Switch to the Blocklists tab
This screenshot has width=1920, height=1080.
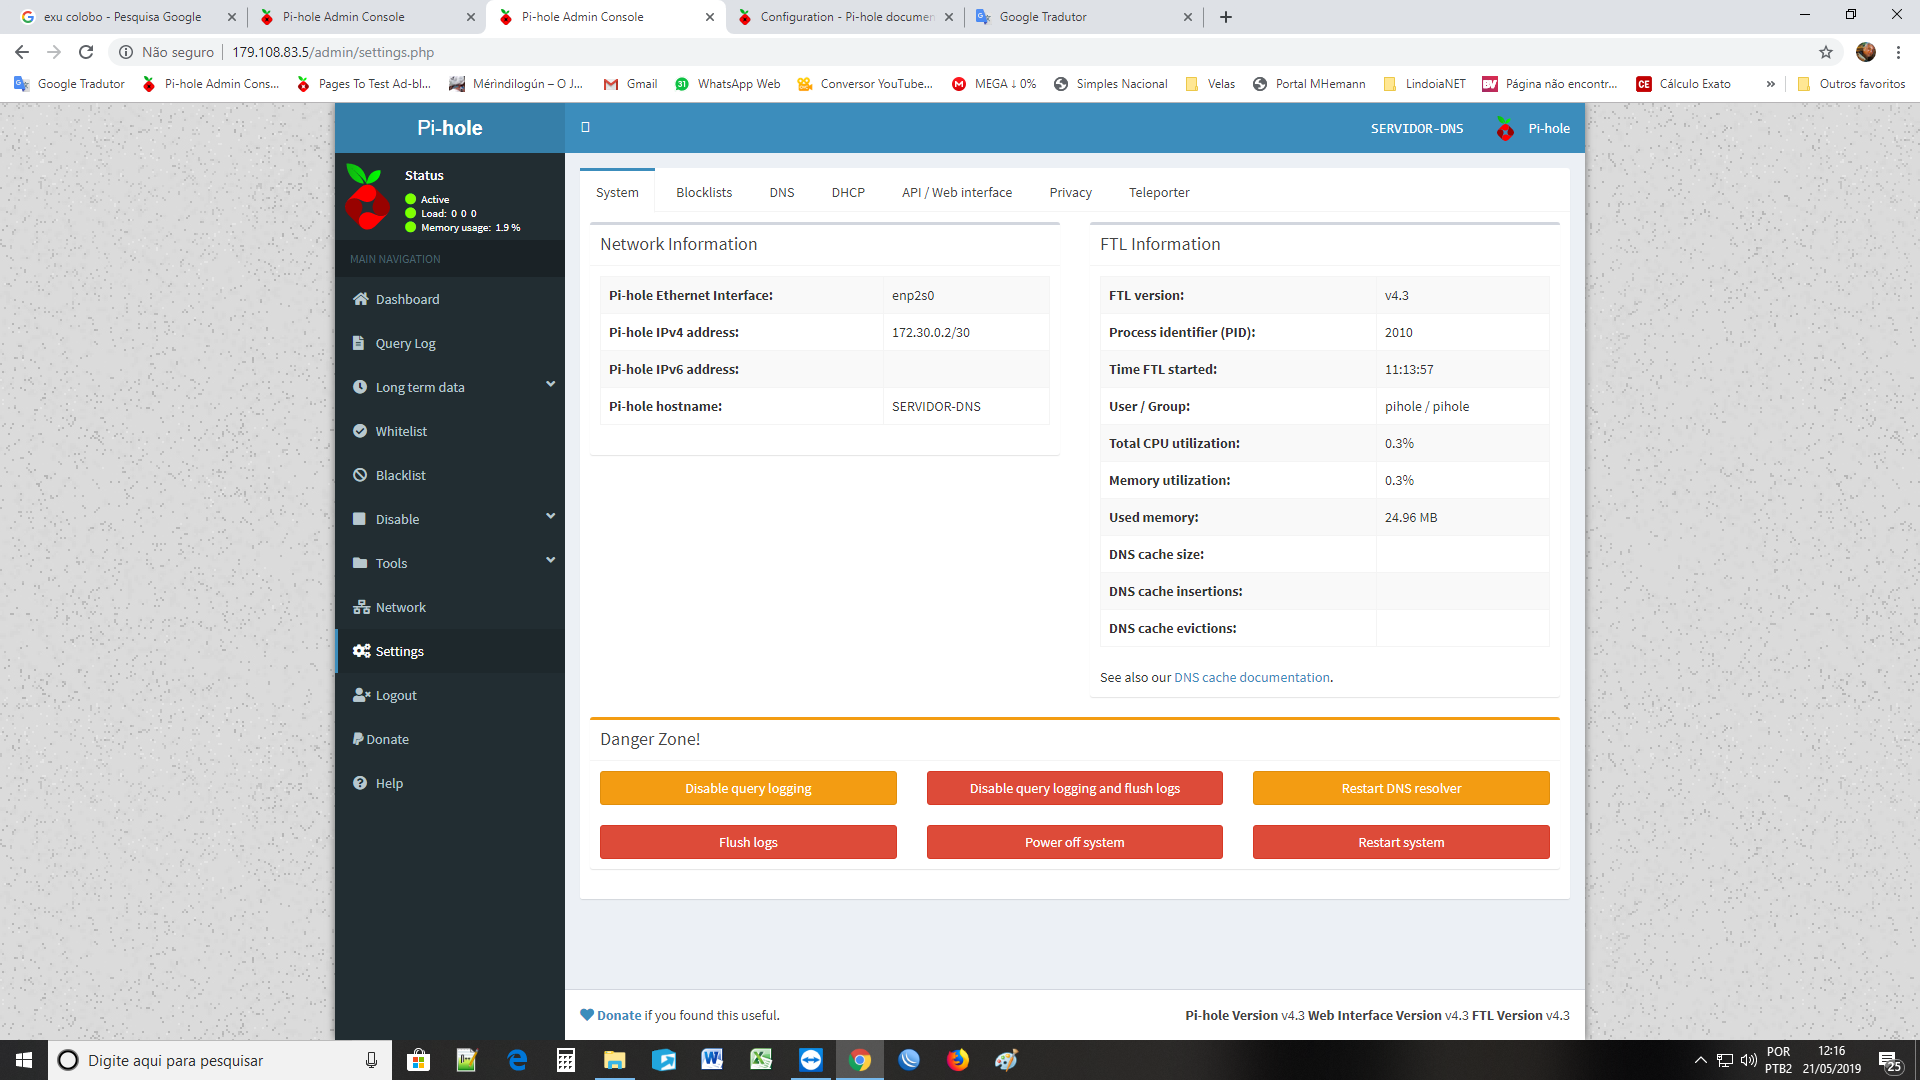click(704, 192)
